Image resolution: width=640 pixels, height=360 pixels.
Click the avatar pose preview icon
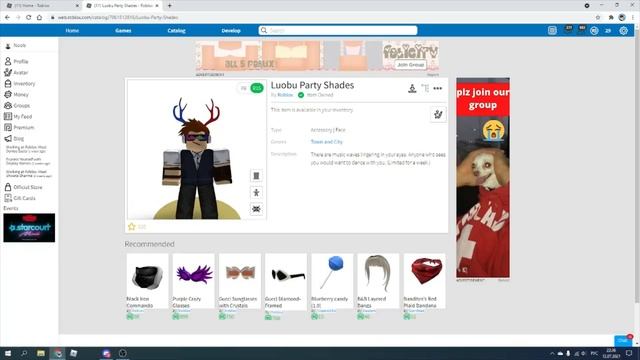(x=256, y=193)
